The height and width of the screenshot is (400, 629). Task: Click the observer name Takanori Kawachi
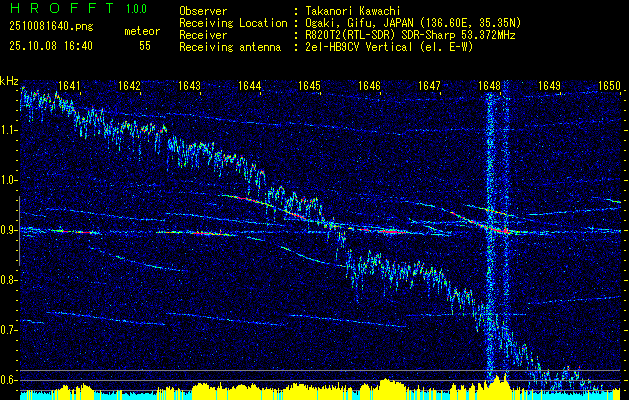pyautogui.click(x=353, y=11)
